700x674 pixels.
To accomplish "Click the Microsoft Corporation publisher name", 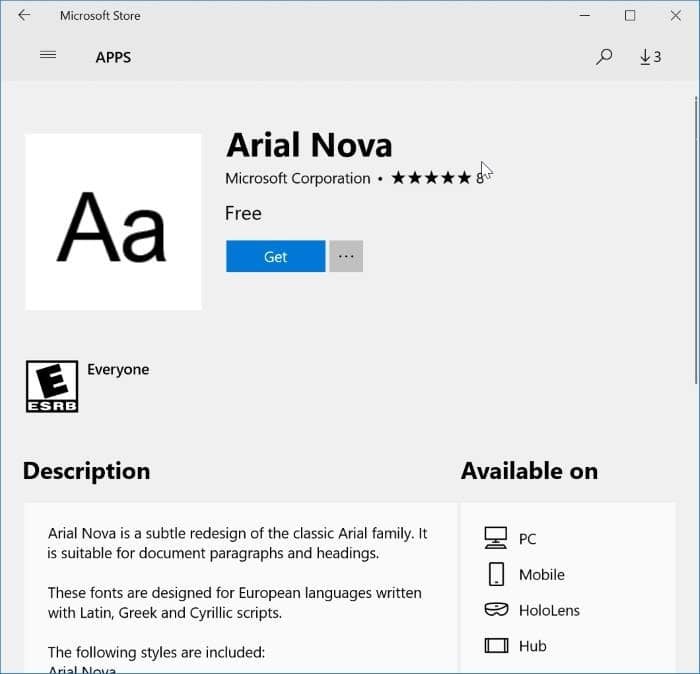I will pyautogui.click(x=298, y=179).
